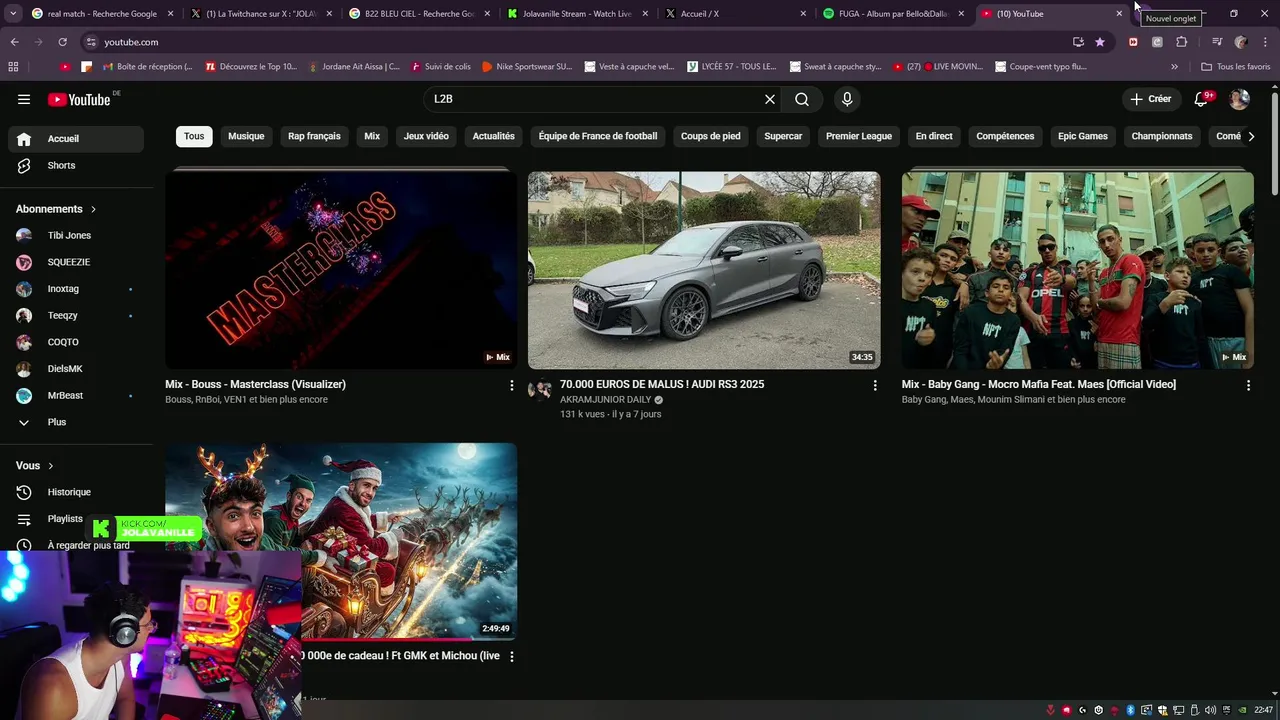Open Shorts in the sidebar
Screen dimensions: 1280x720
76,165
